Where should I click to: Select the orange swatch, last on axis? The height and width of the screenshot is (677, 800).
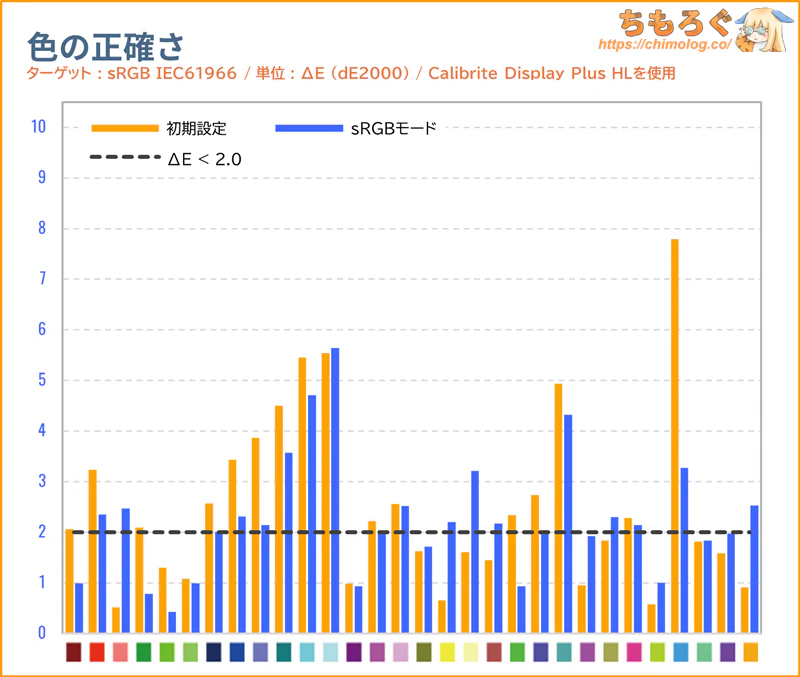coord(750,652)
